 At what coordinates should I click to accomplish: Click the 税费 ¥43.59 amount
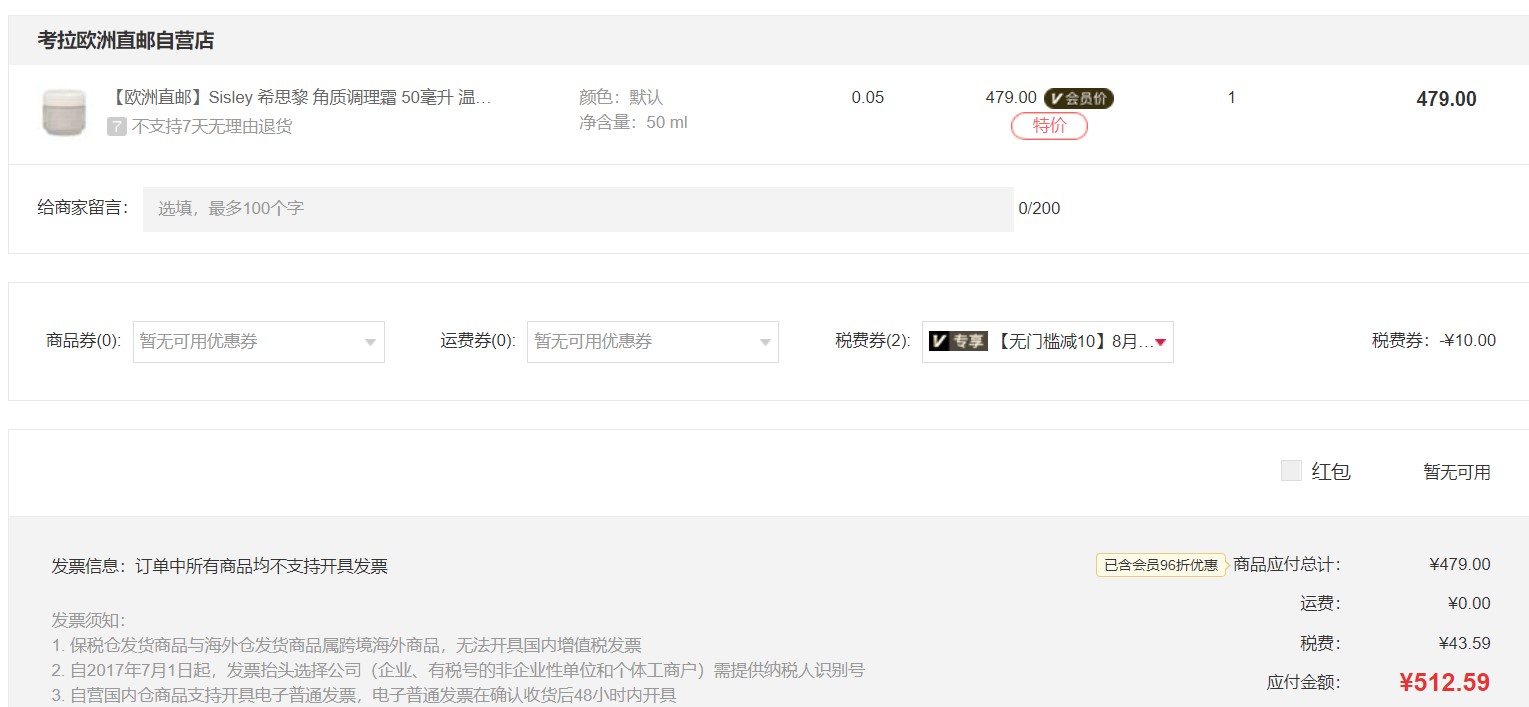click(1465, 643)
